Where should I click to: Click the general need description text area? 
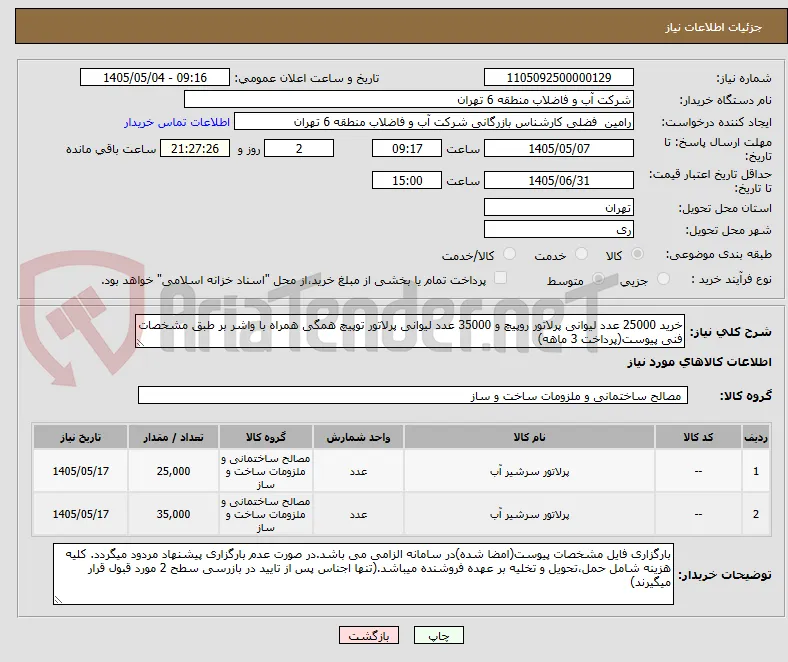point(410,332)
